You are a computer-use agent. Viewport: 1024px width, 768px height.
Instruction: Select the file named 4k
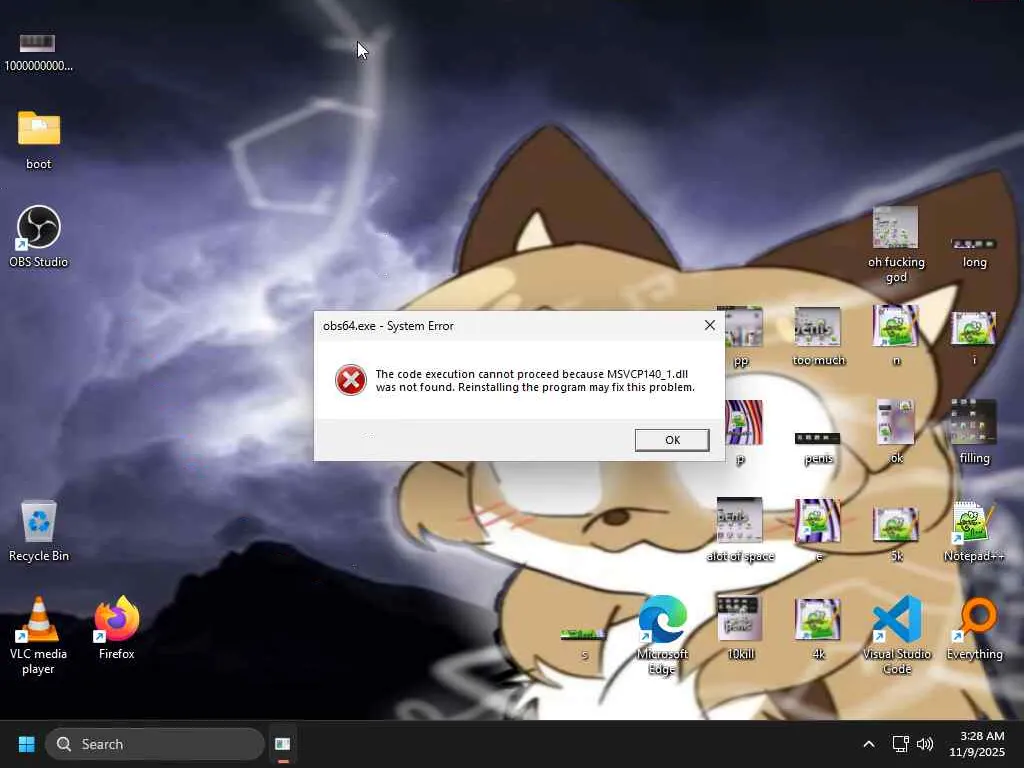pyautogui.click(x=818, y=629)
